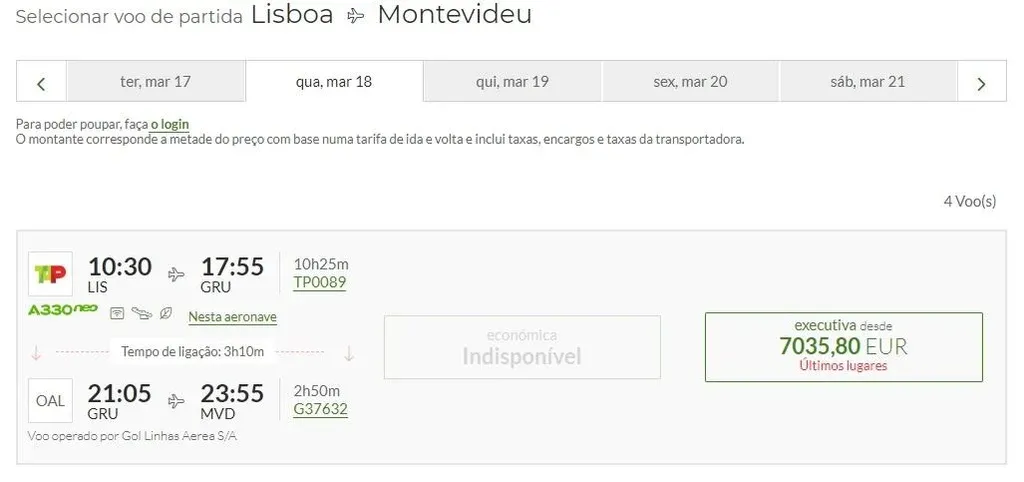Click the airplane icon between GRU and MVD
The width and height of the screenshot is (1024, 482).
[177, 400]
